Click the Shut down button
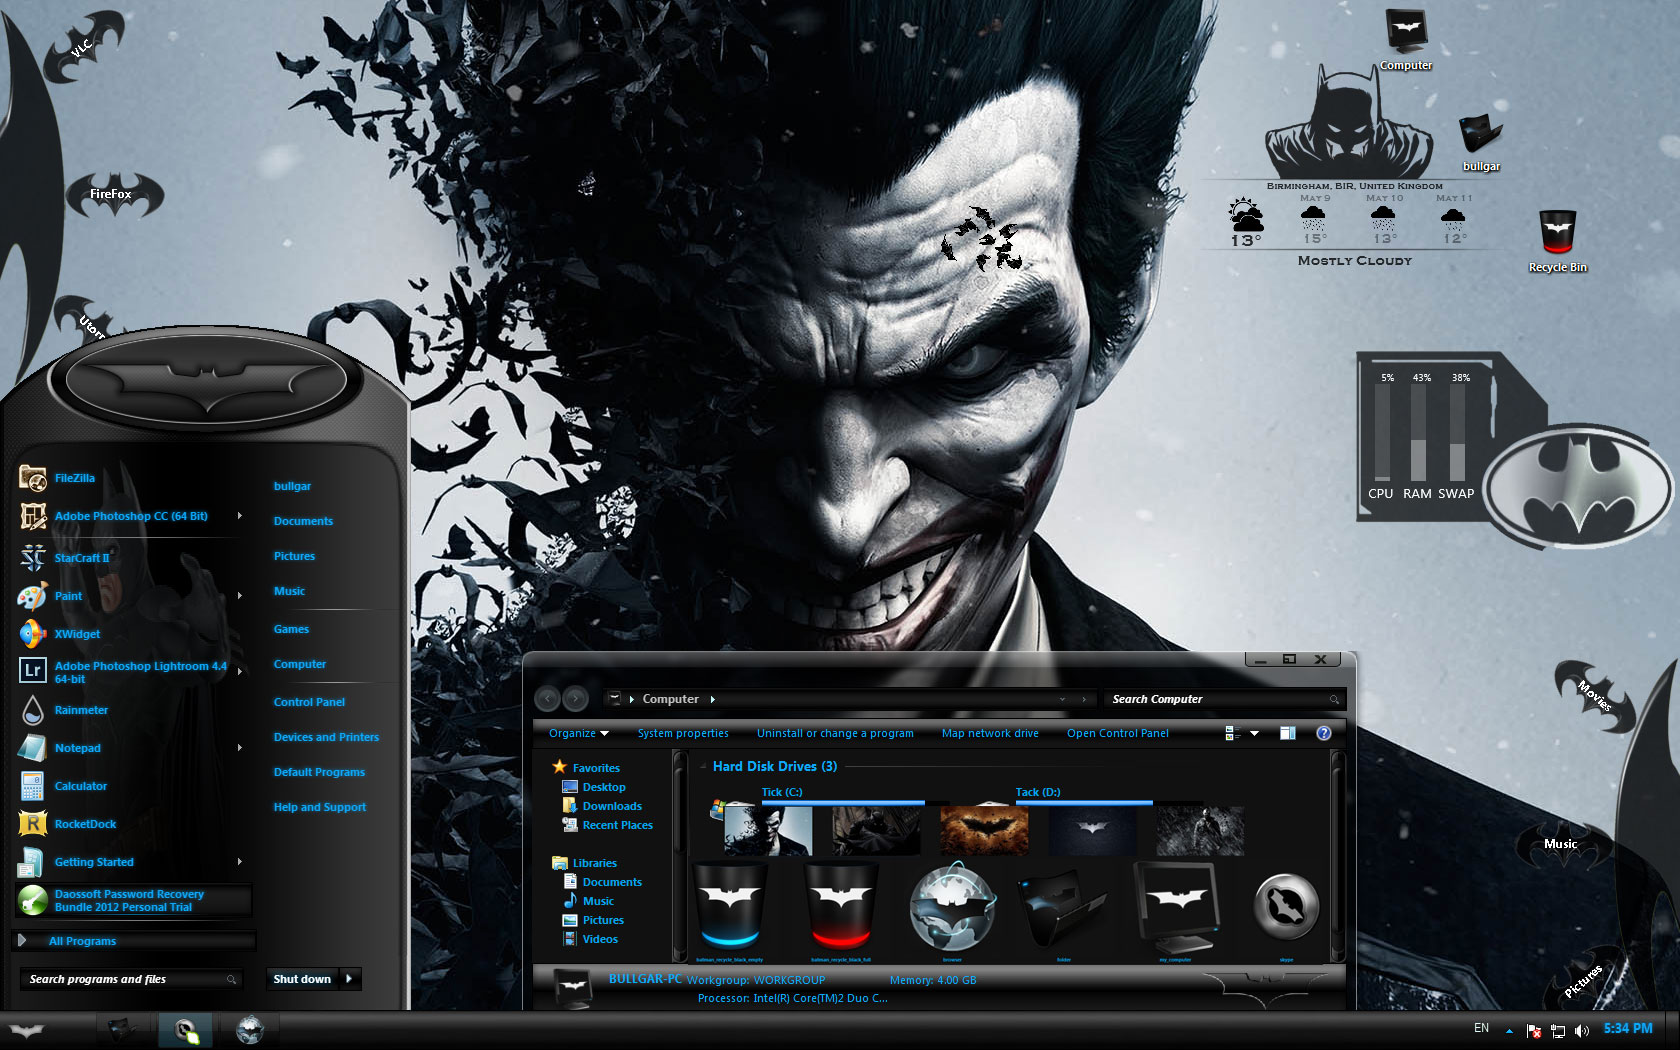 [x=302, y=979]
